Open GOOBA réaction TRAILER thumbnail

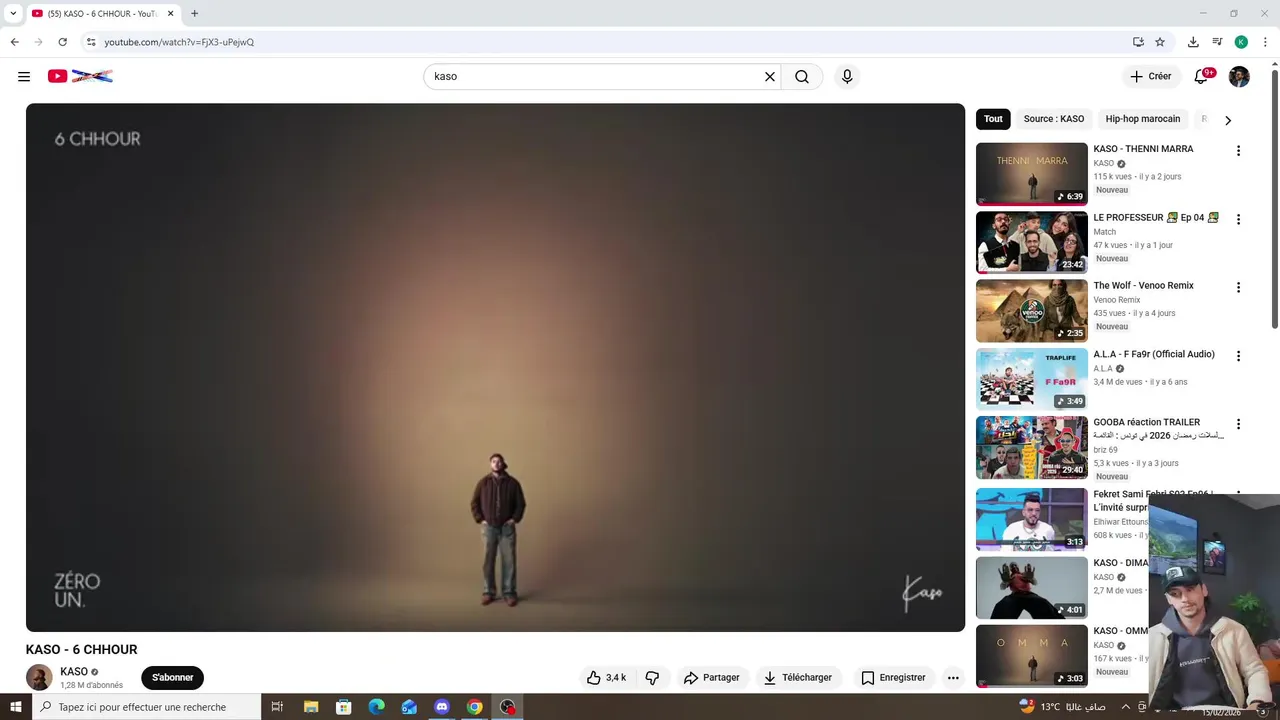1031,448
